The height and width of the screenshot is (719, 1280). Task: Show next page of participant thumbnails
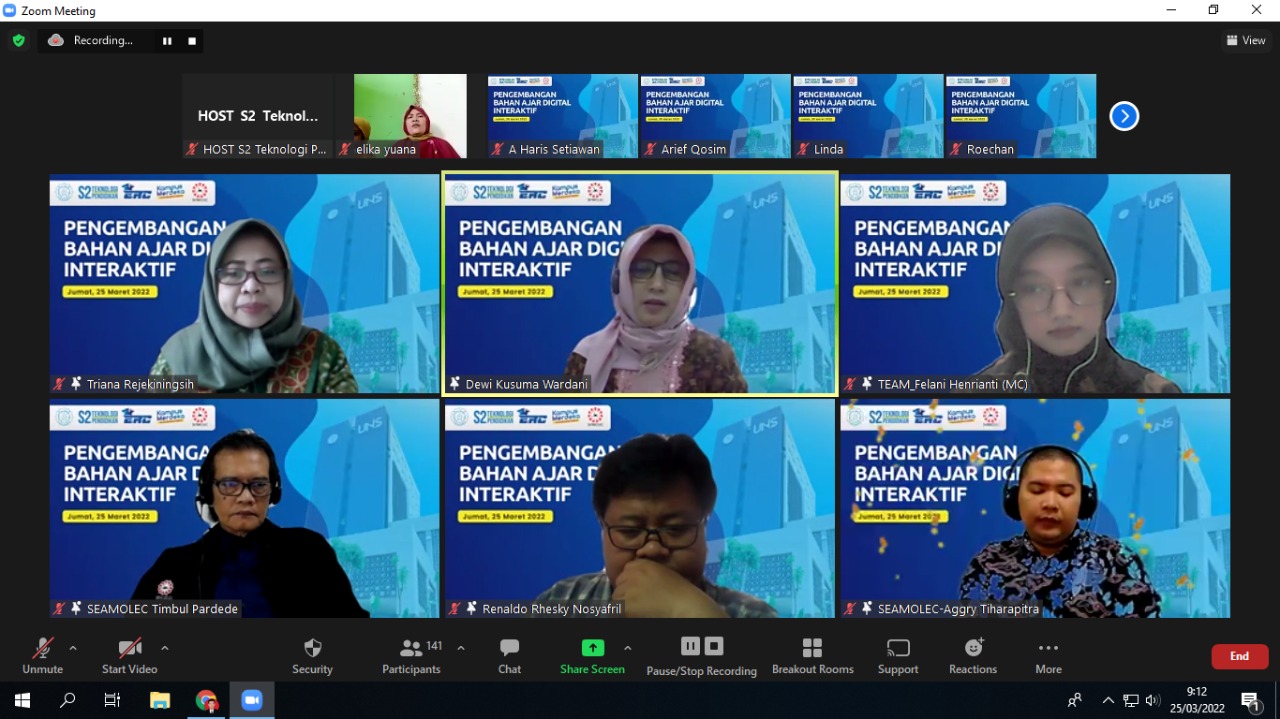pos(1124,116)
